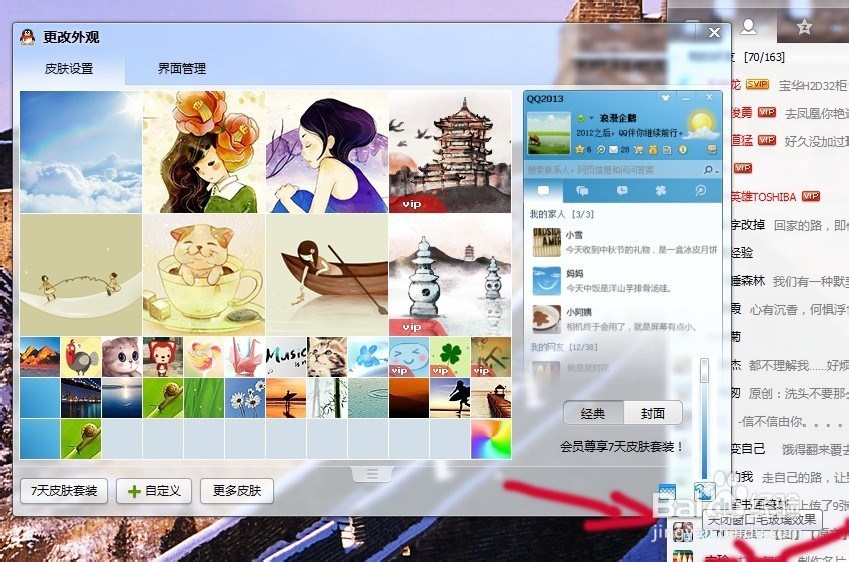Switch preview to 经典 mode
Viewport: 849px width, 562px height.
[x=593, y=414]
